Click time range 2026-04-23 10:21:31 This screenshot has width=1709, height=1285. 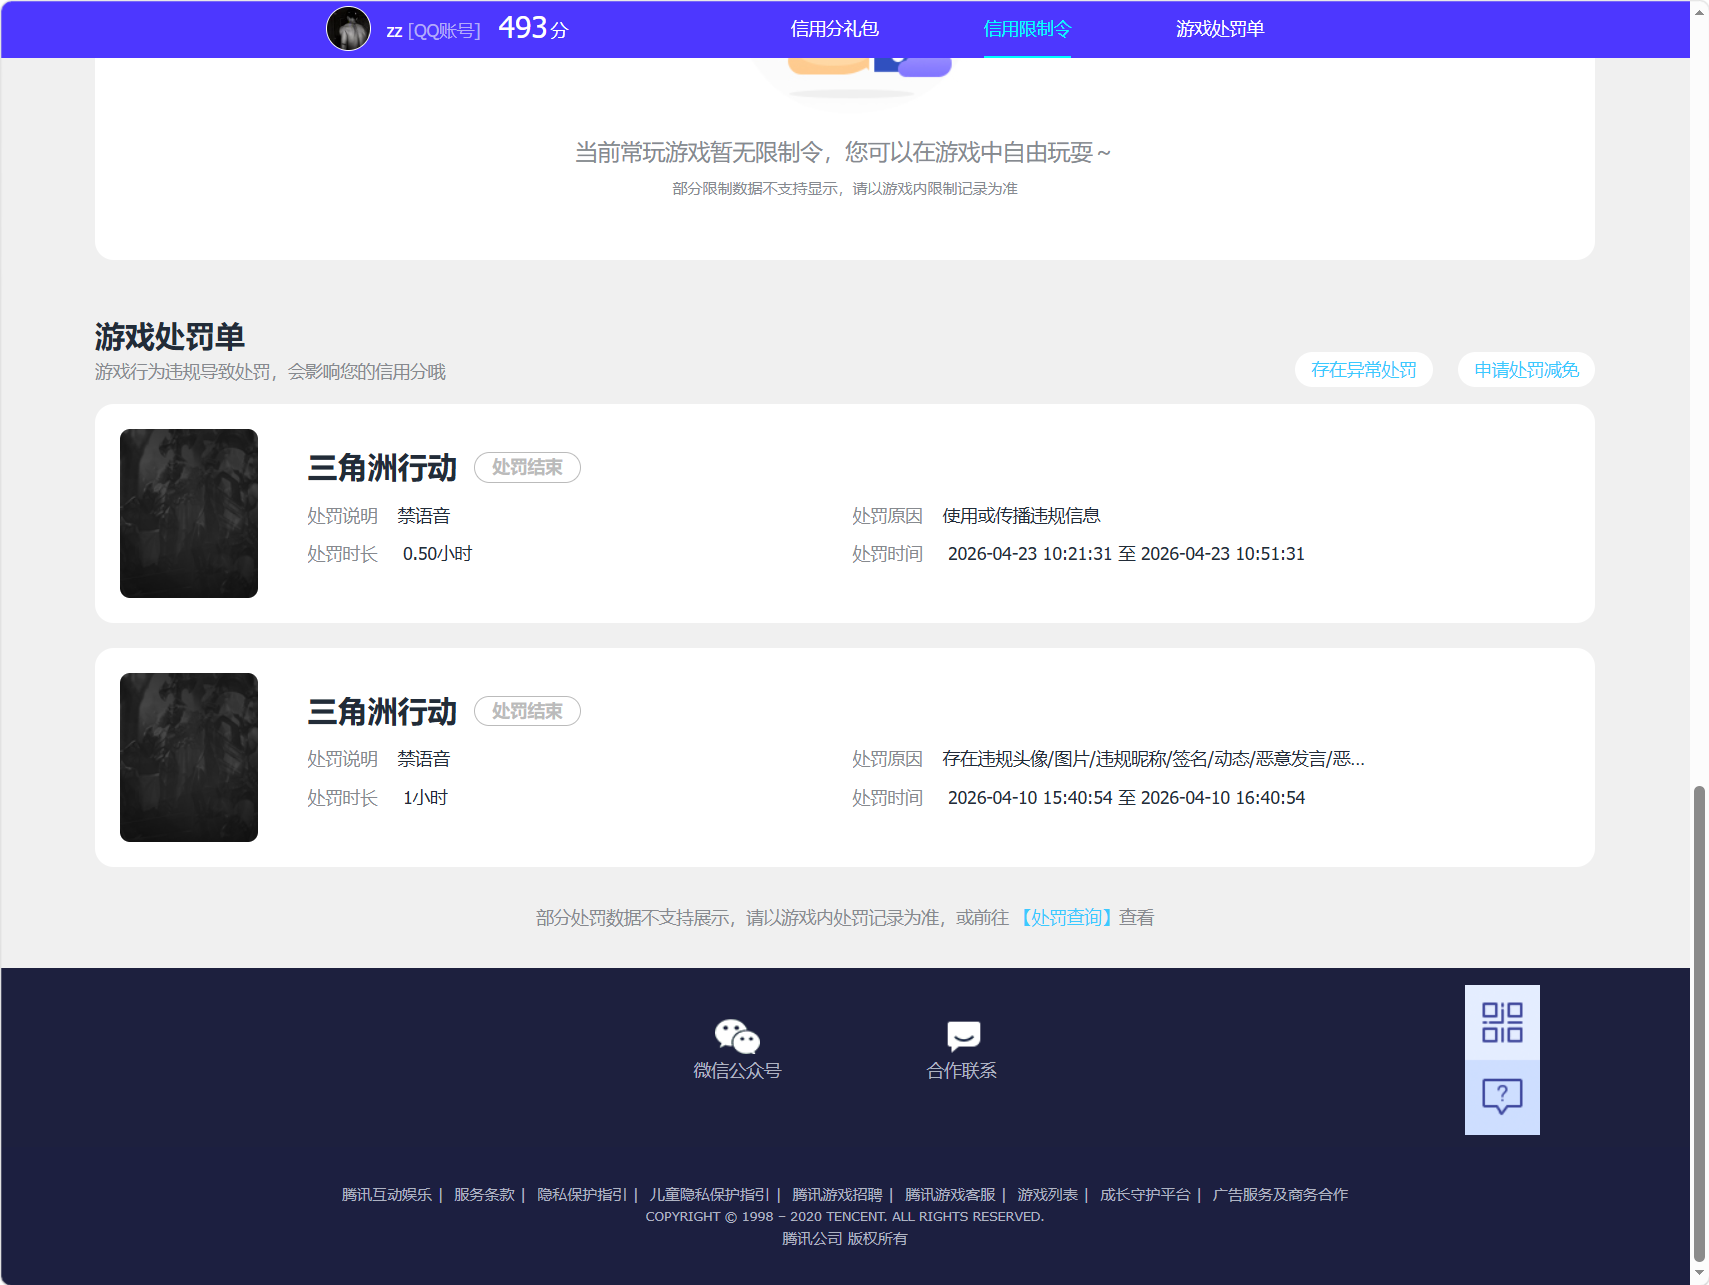(x=1126, y=554)
